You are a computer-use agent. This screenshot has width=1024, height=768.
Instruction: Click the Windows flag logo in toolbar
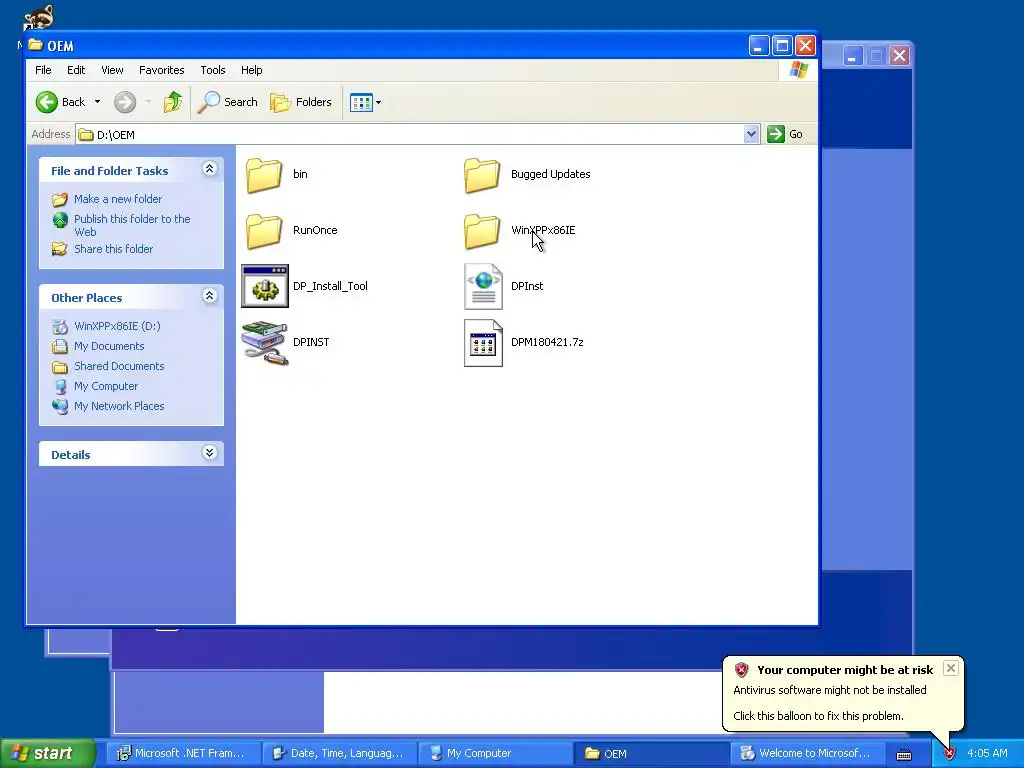[798, 70]
